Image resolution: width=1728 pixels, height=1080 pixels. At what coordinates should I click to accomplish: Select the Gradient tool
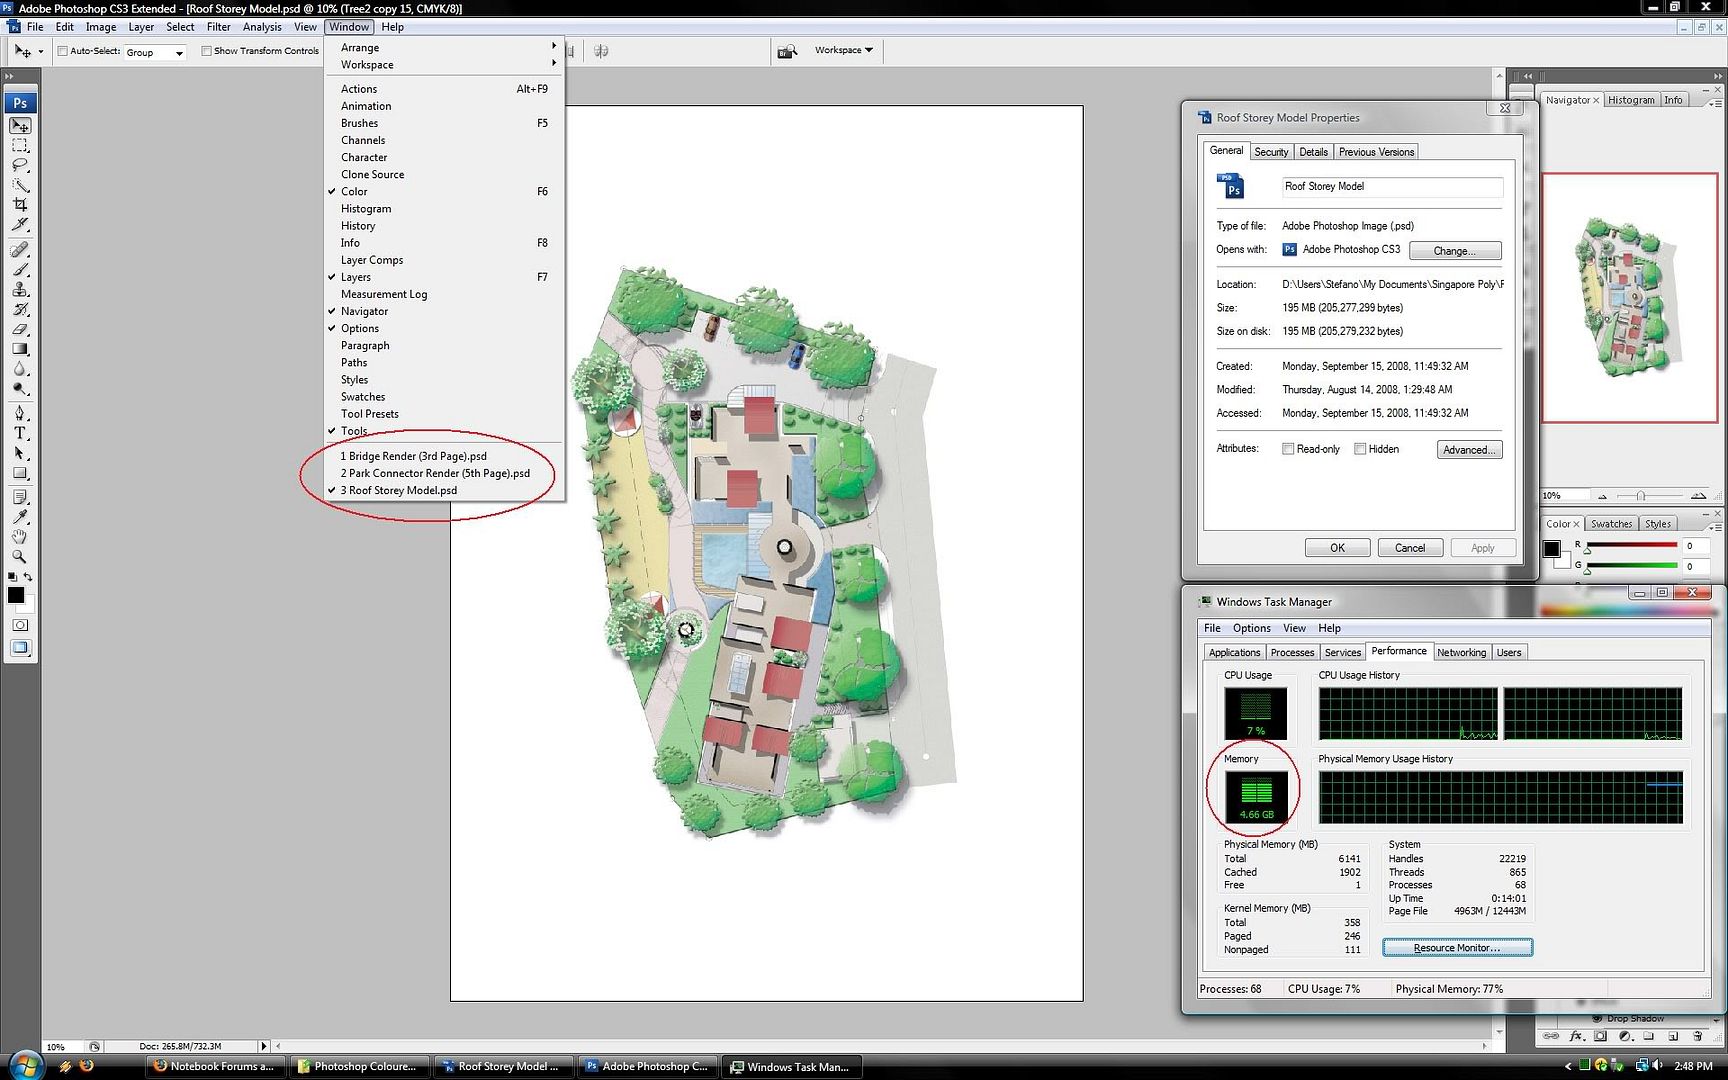click(x=20, y=349)
